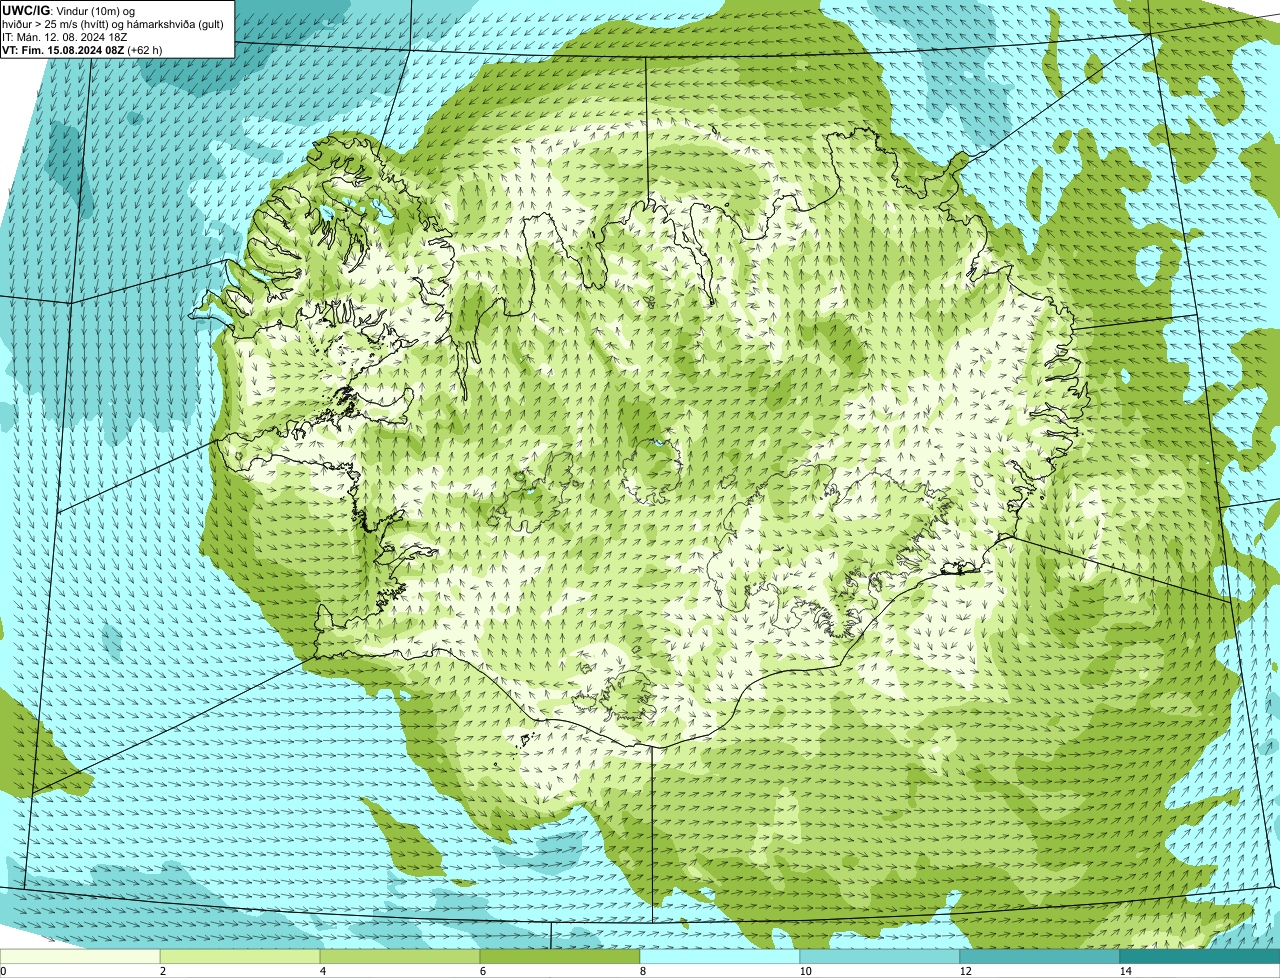Click the pale yellow 0–2 m/s legend swatch
The width and height of the screenshot is (1280, 978).
coord(80,957)
